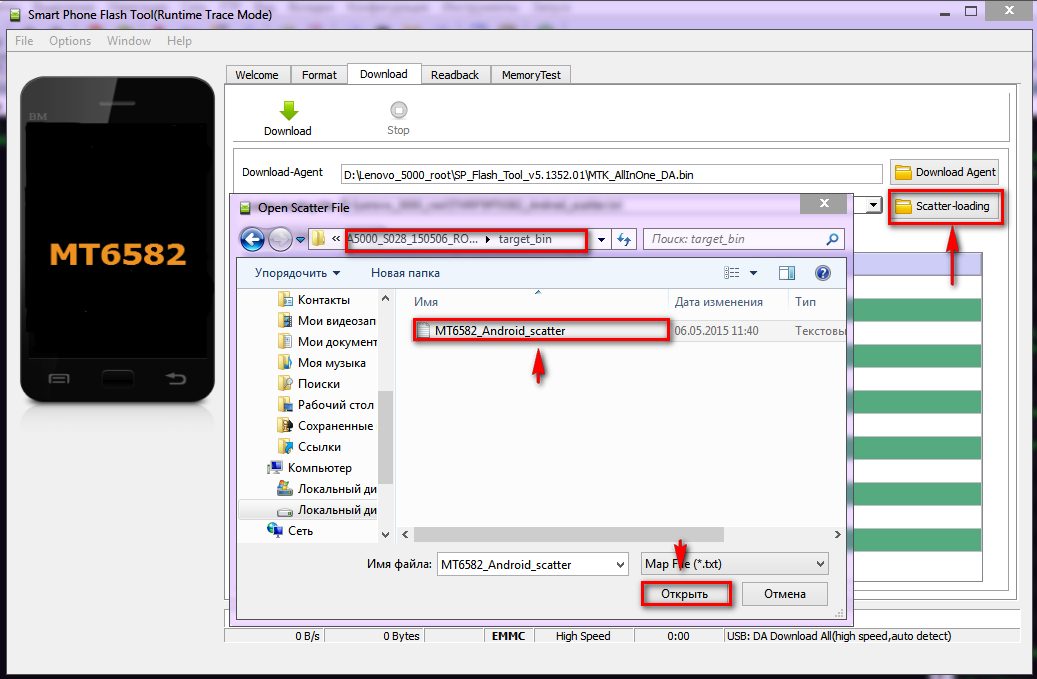The height and width of the screenshot is (679, 1037).
Task: Expand the view options dropdown arrow
Action: [753, 273]
